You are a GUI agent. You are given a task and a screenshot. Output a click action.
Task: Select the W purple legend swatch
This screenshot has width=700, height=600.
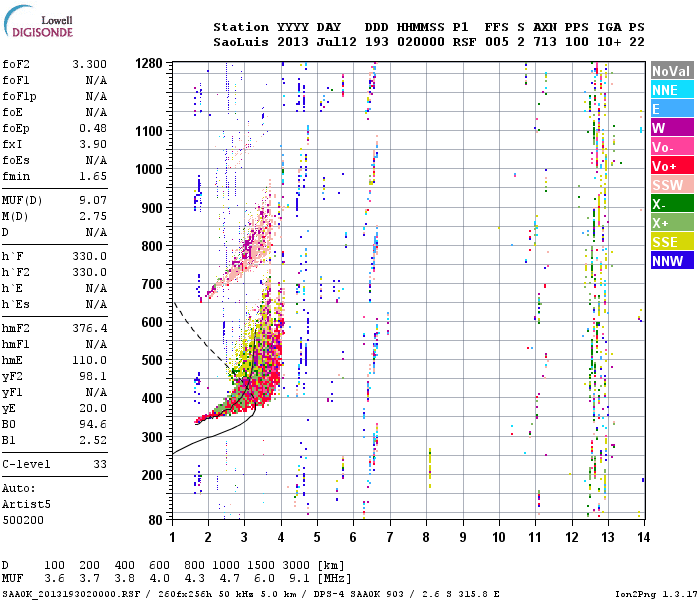672,128
